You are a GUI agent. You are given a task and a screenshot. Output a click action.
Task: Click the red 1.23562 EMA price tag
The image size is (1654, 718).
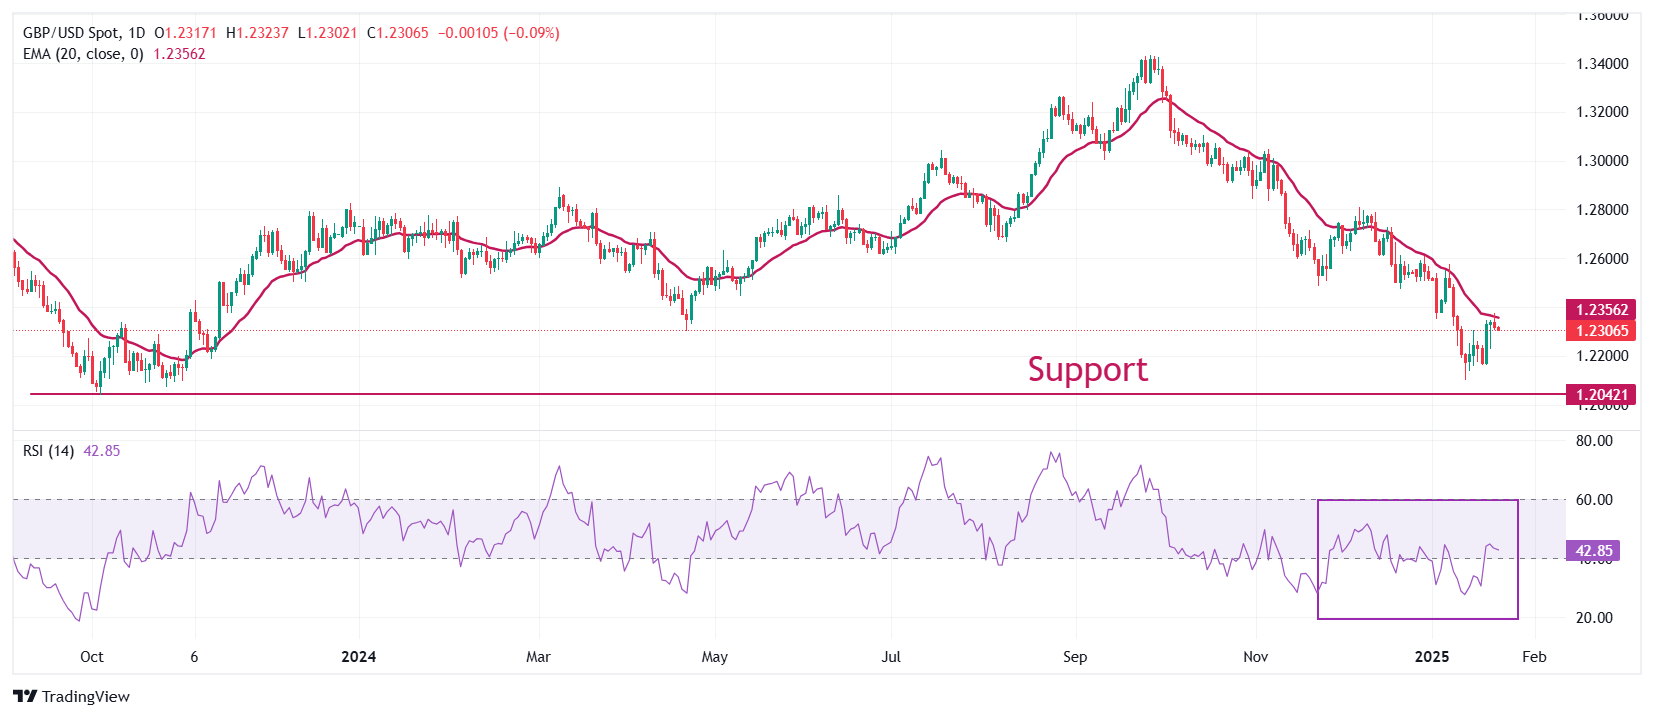(1601, 310)
